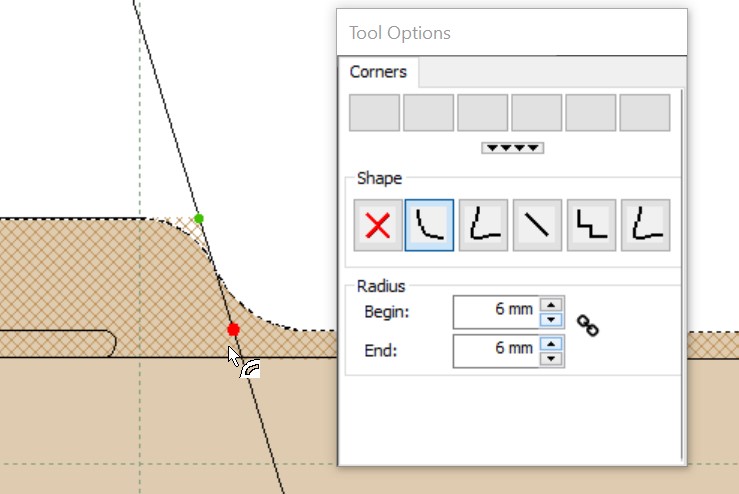
Task: Select the red X no-corner shape
Action: tap(378, 225)
